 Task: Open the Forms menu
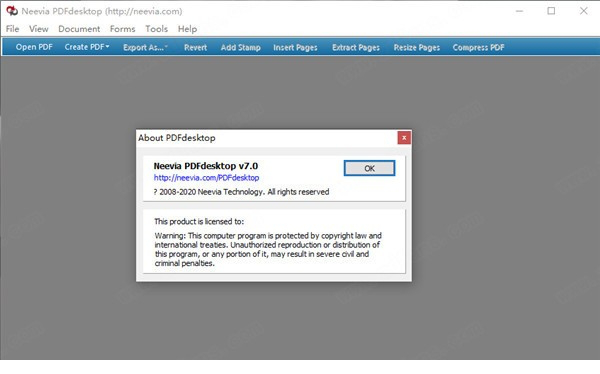click(x=122, y=29)
